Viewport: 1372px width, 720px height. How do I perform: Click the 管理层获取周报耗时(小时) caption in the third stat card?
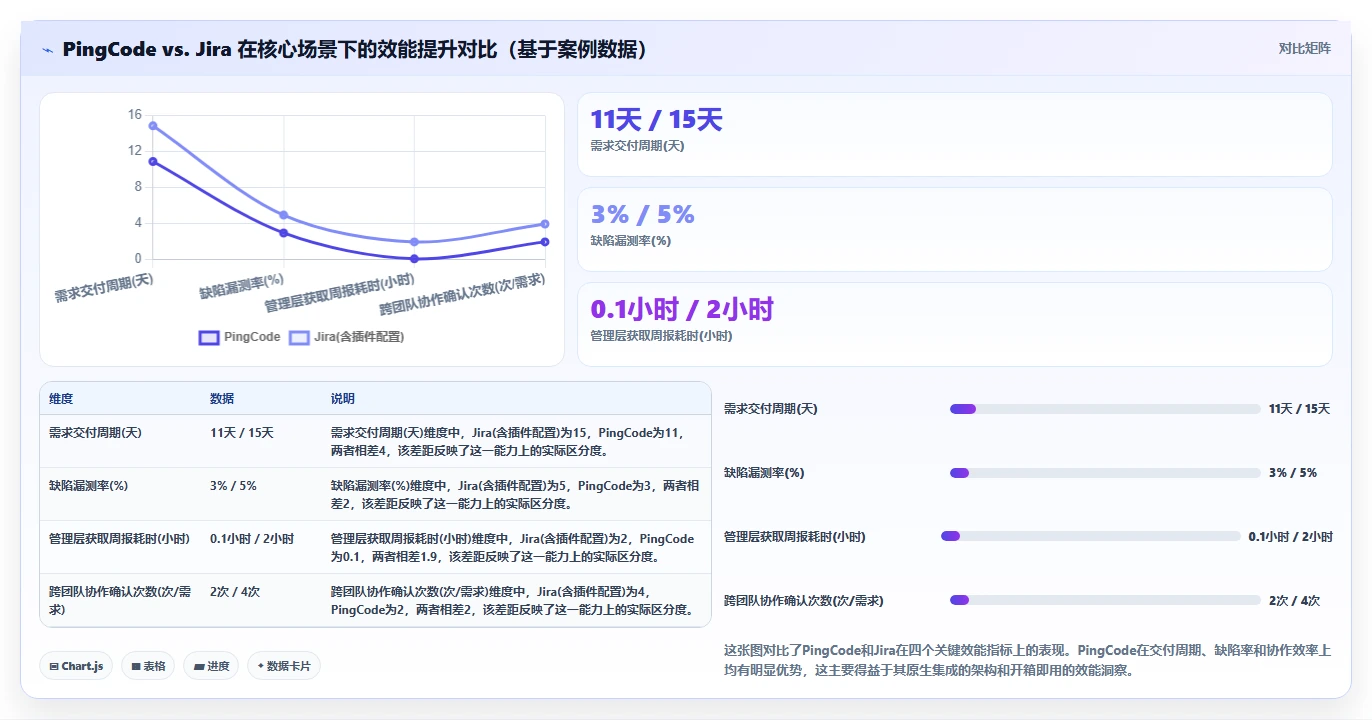coord(661,336)
